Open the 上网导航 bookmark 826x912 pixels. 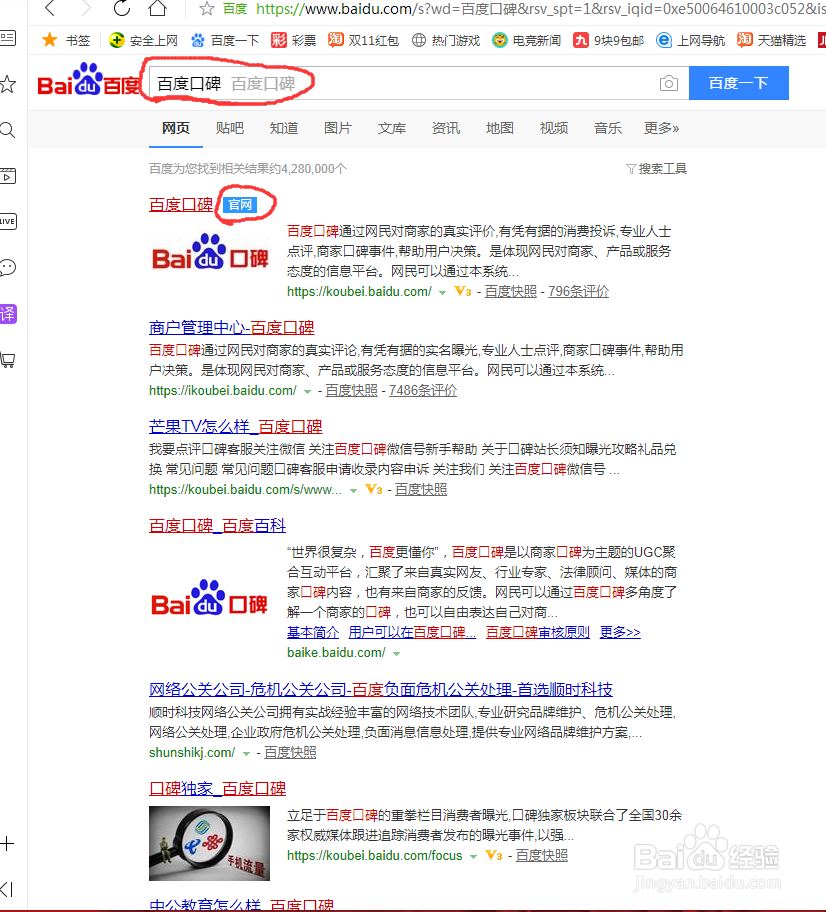(x=690, y=40)
